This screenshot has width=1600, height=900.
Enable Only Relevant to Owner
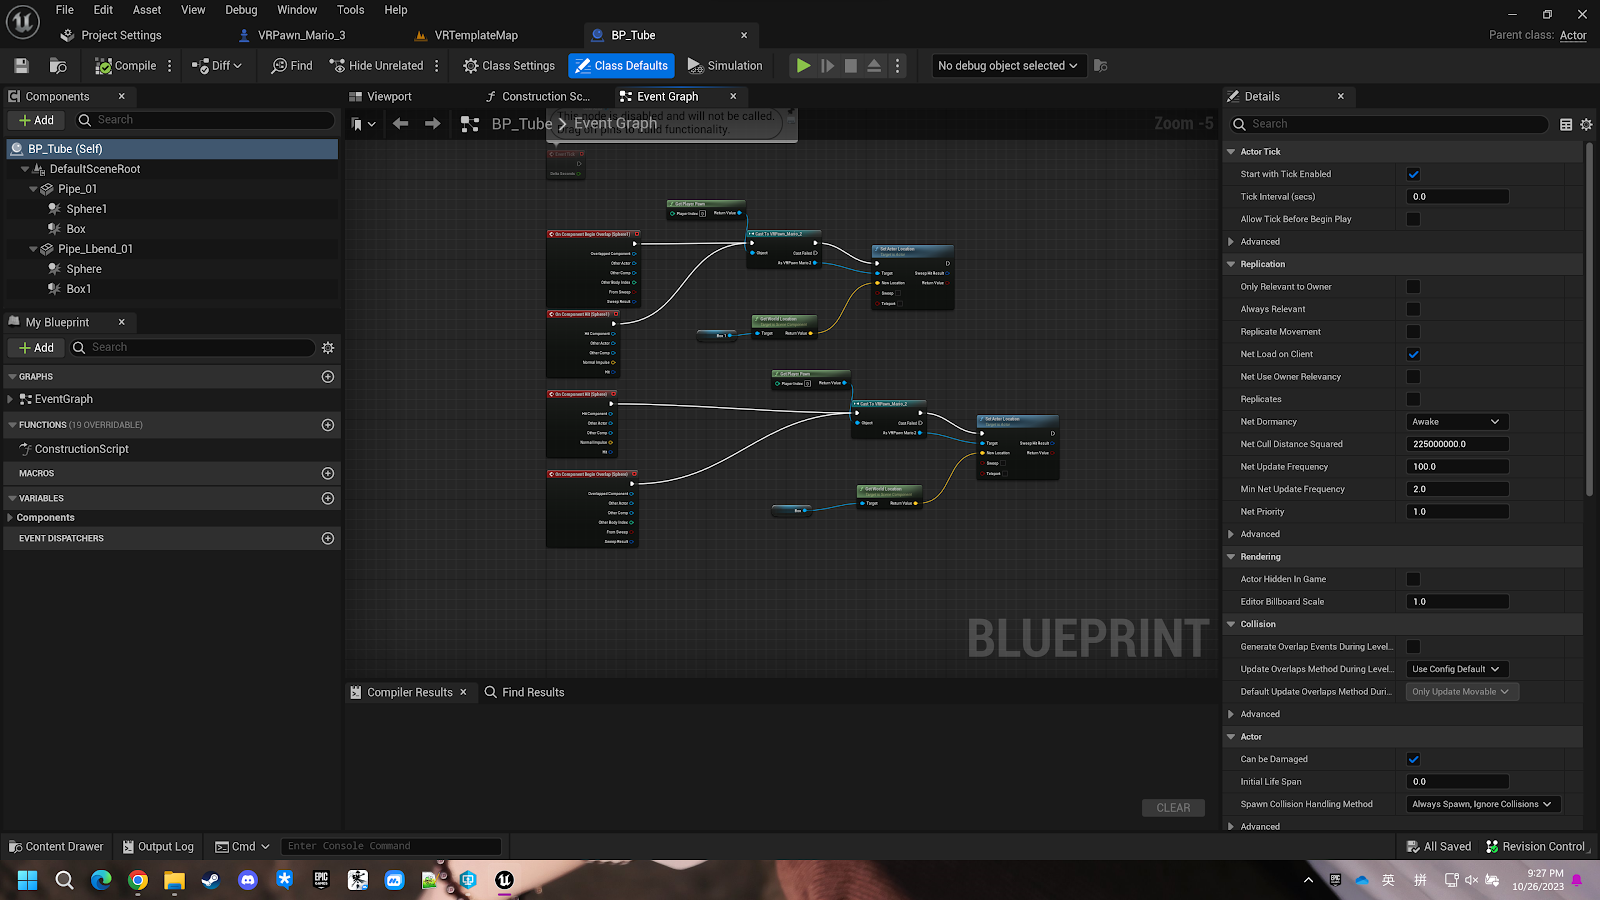click(x=1413, y=287)
